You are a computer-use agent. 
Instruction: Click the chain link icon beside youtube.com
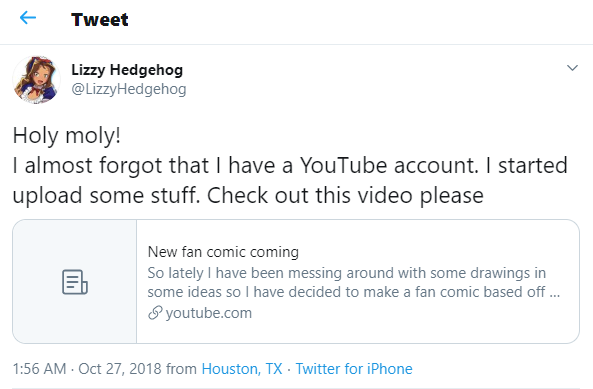coord(155,313)
